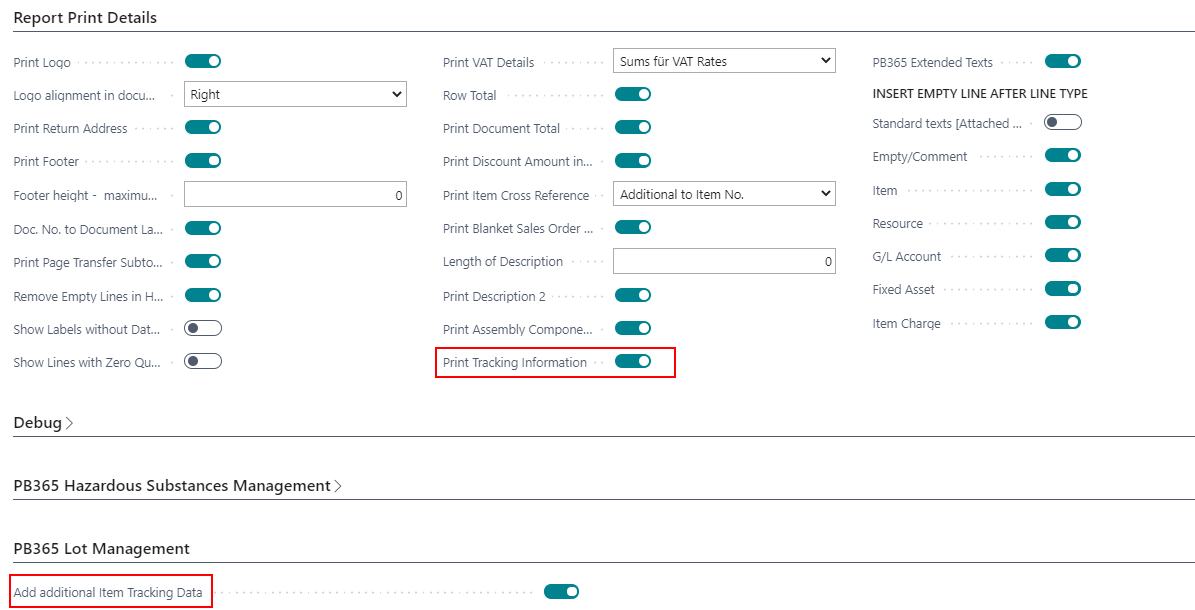Toggle the PB365 Extended Texts switch
Screen dimensions: 1195x610
(x=1062, y=61)
